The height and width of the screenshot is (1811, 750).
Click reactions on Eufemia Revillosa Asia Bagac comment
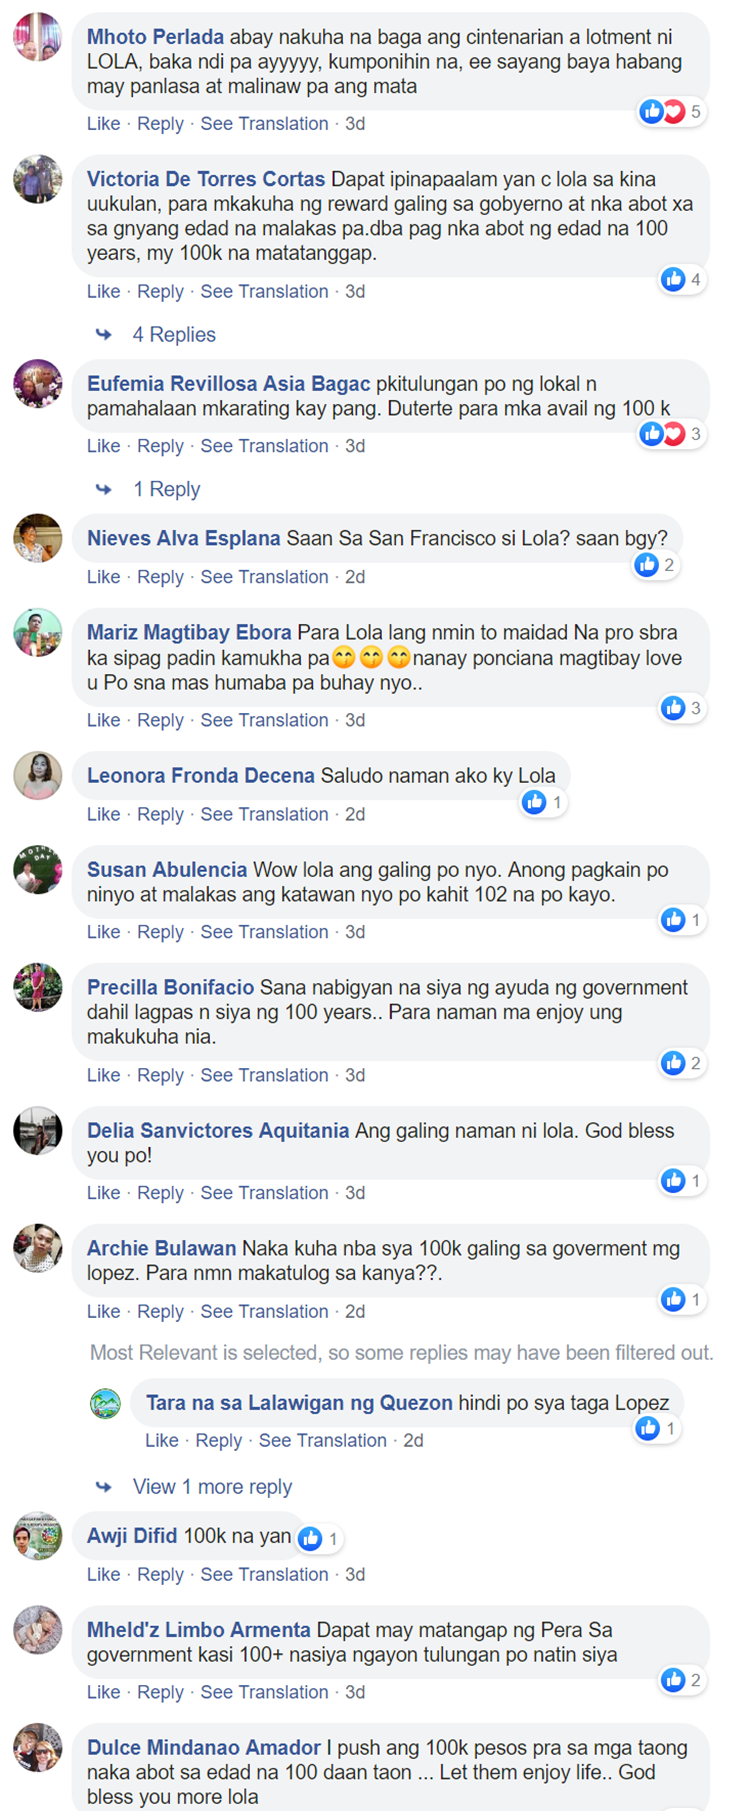point(672,434)
